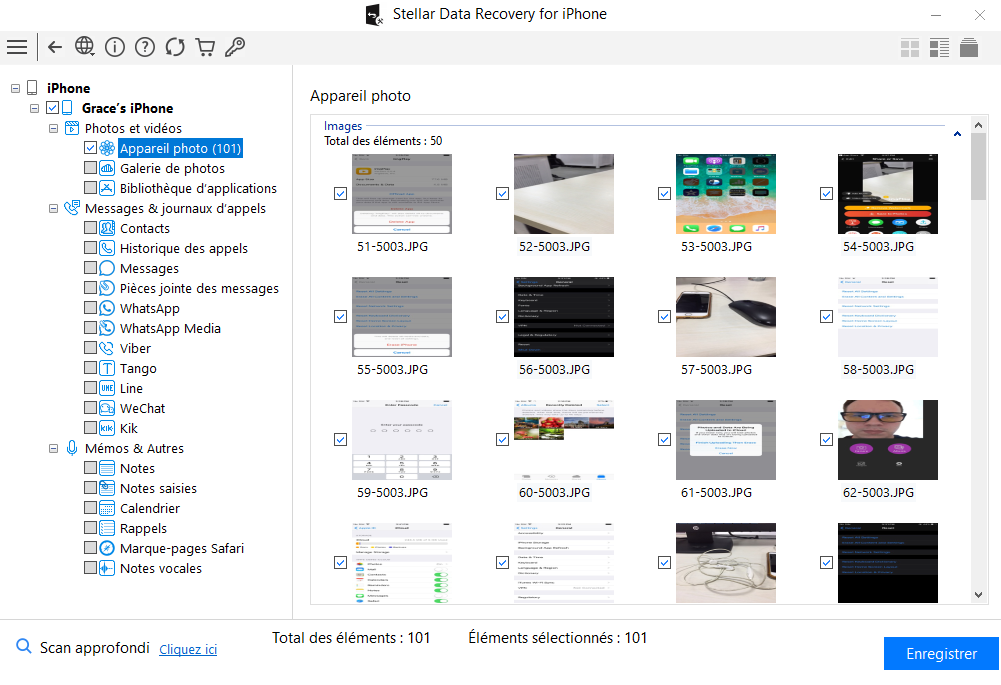1001x685 pixels.
Task: Click the Line app icon
Action: [107, 388]
